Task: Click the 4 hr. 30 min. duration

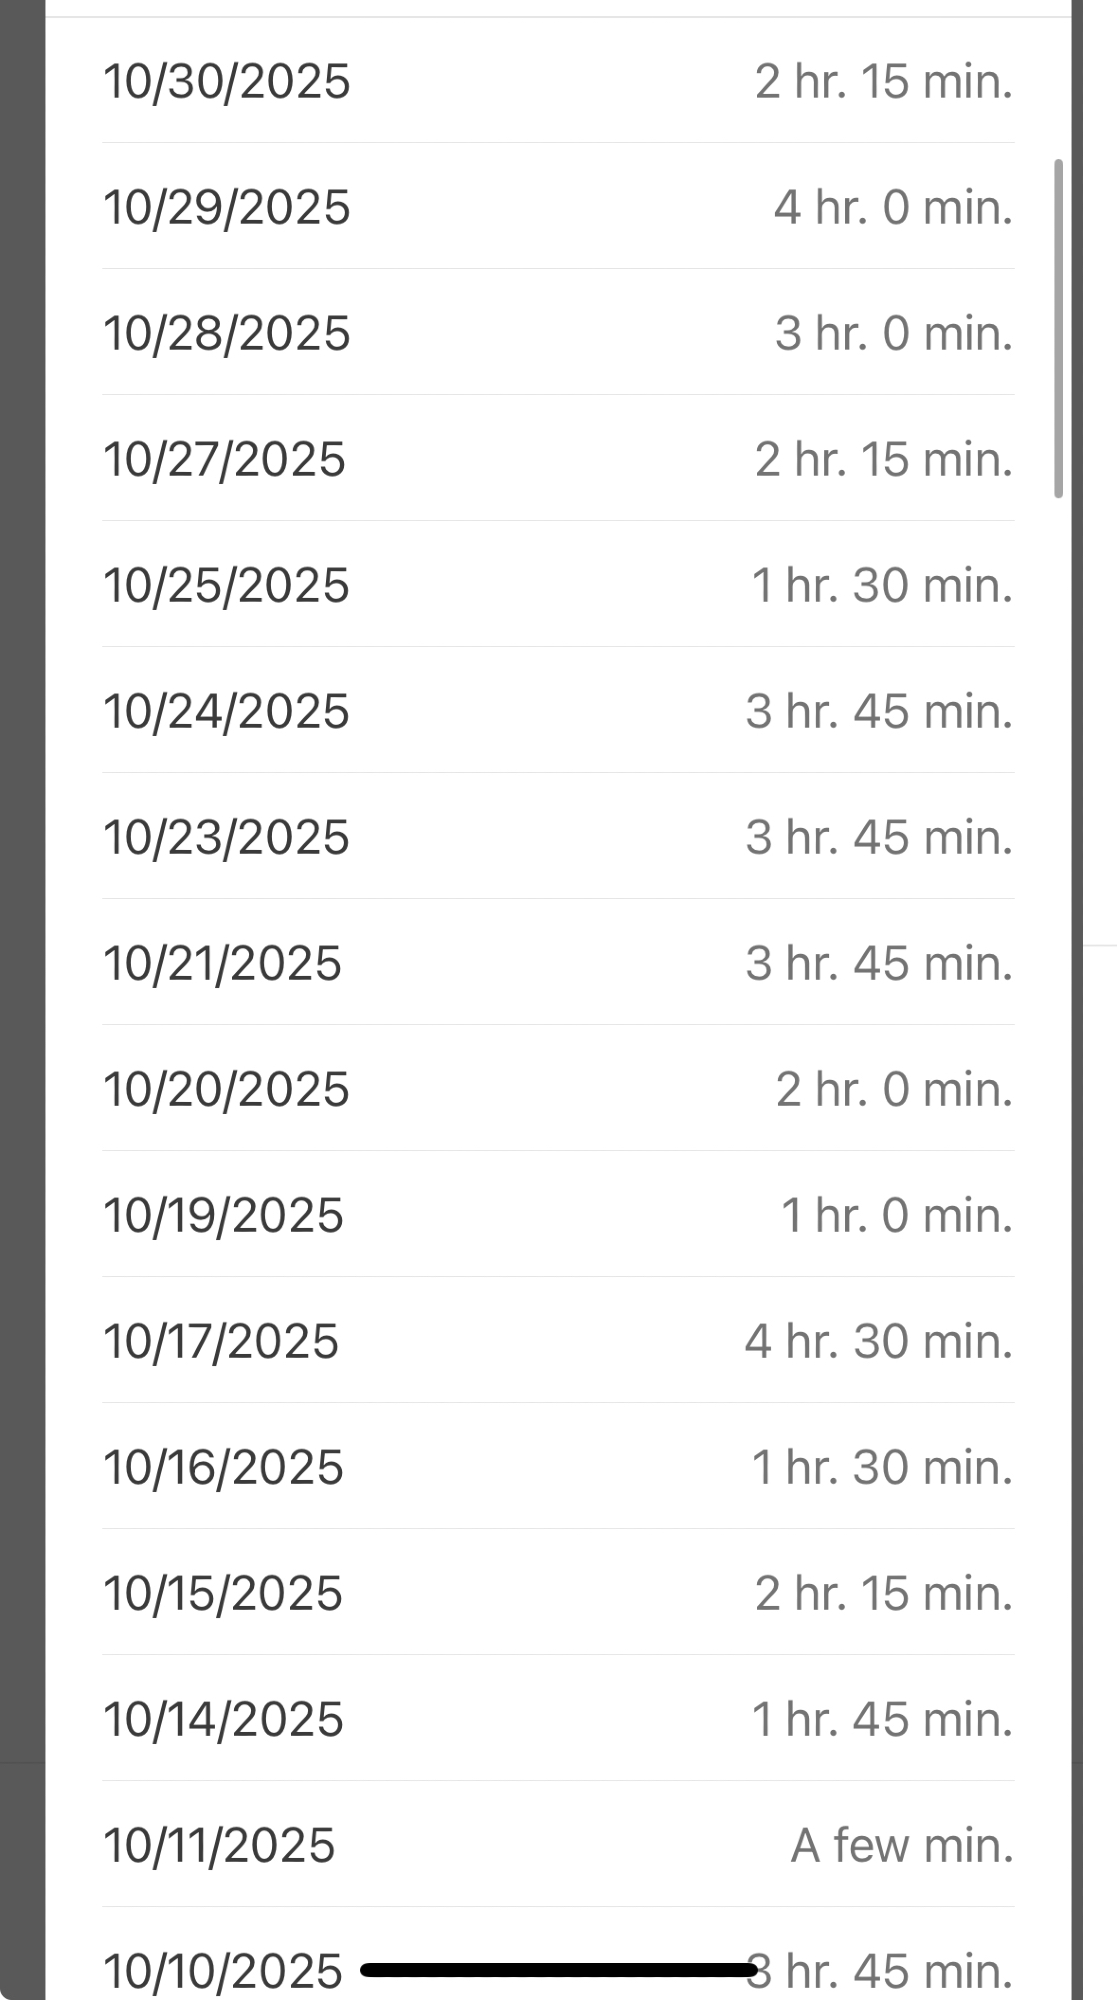Action: [x=878, y=1341]
